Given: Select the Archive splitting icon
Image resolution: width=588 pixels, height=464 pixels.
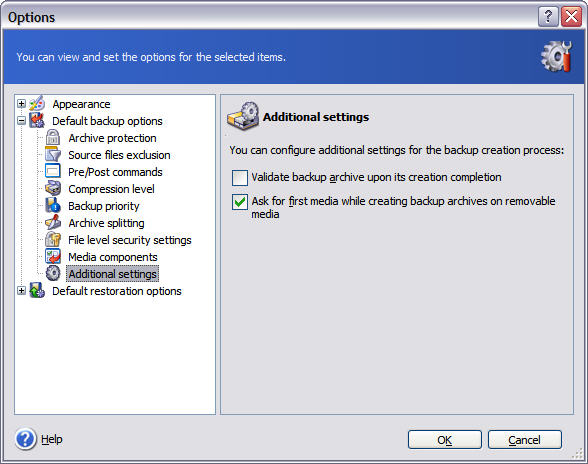Looking at the screenshot, I should [x=53, y=222].
